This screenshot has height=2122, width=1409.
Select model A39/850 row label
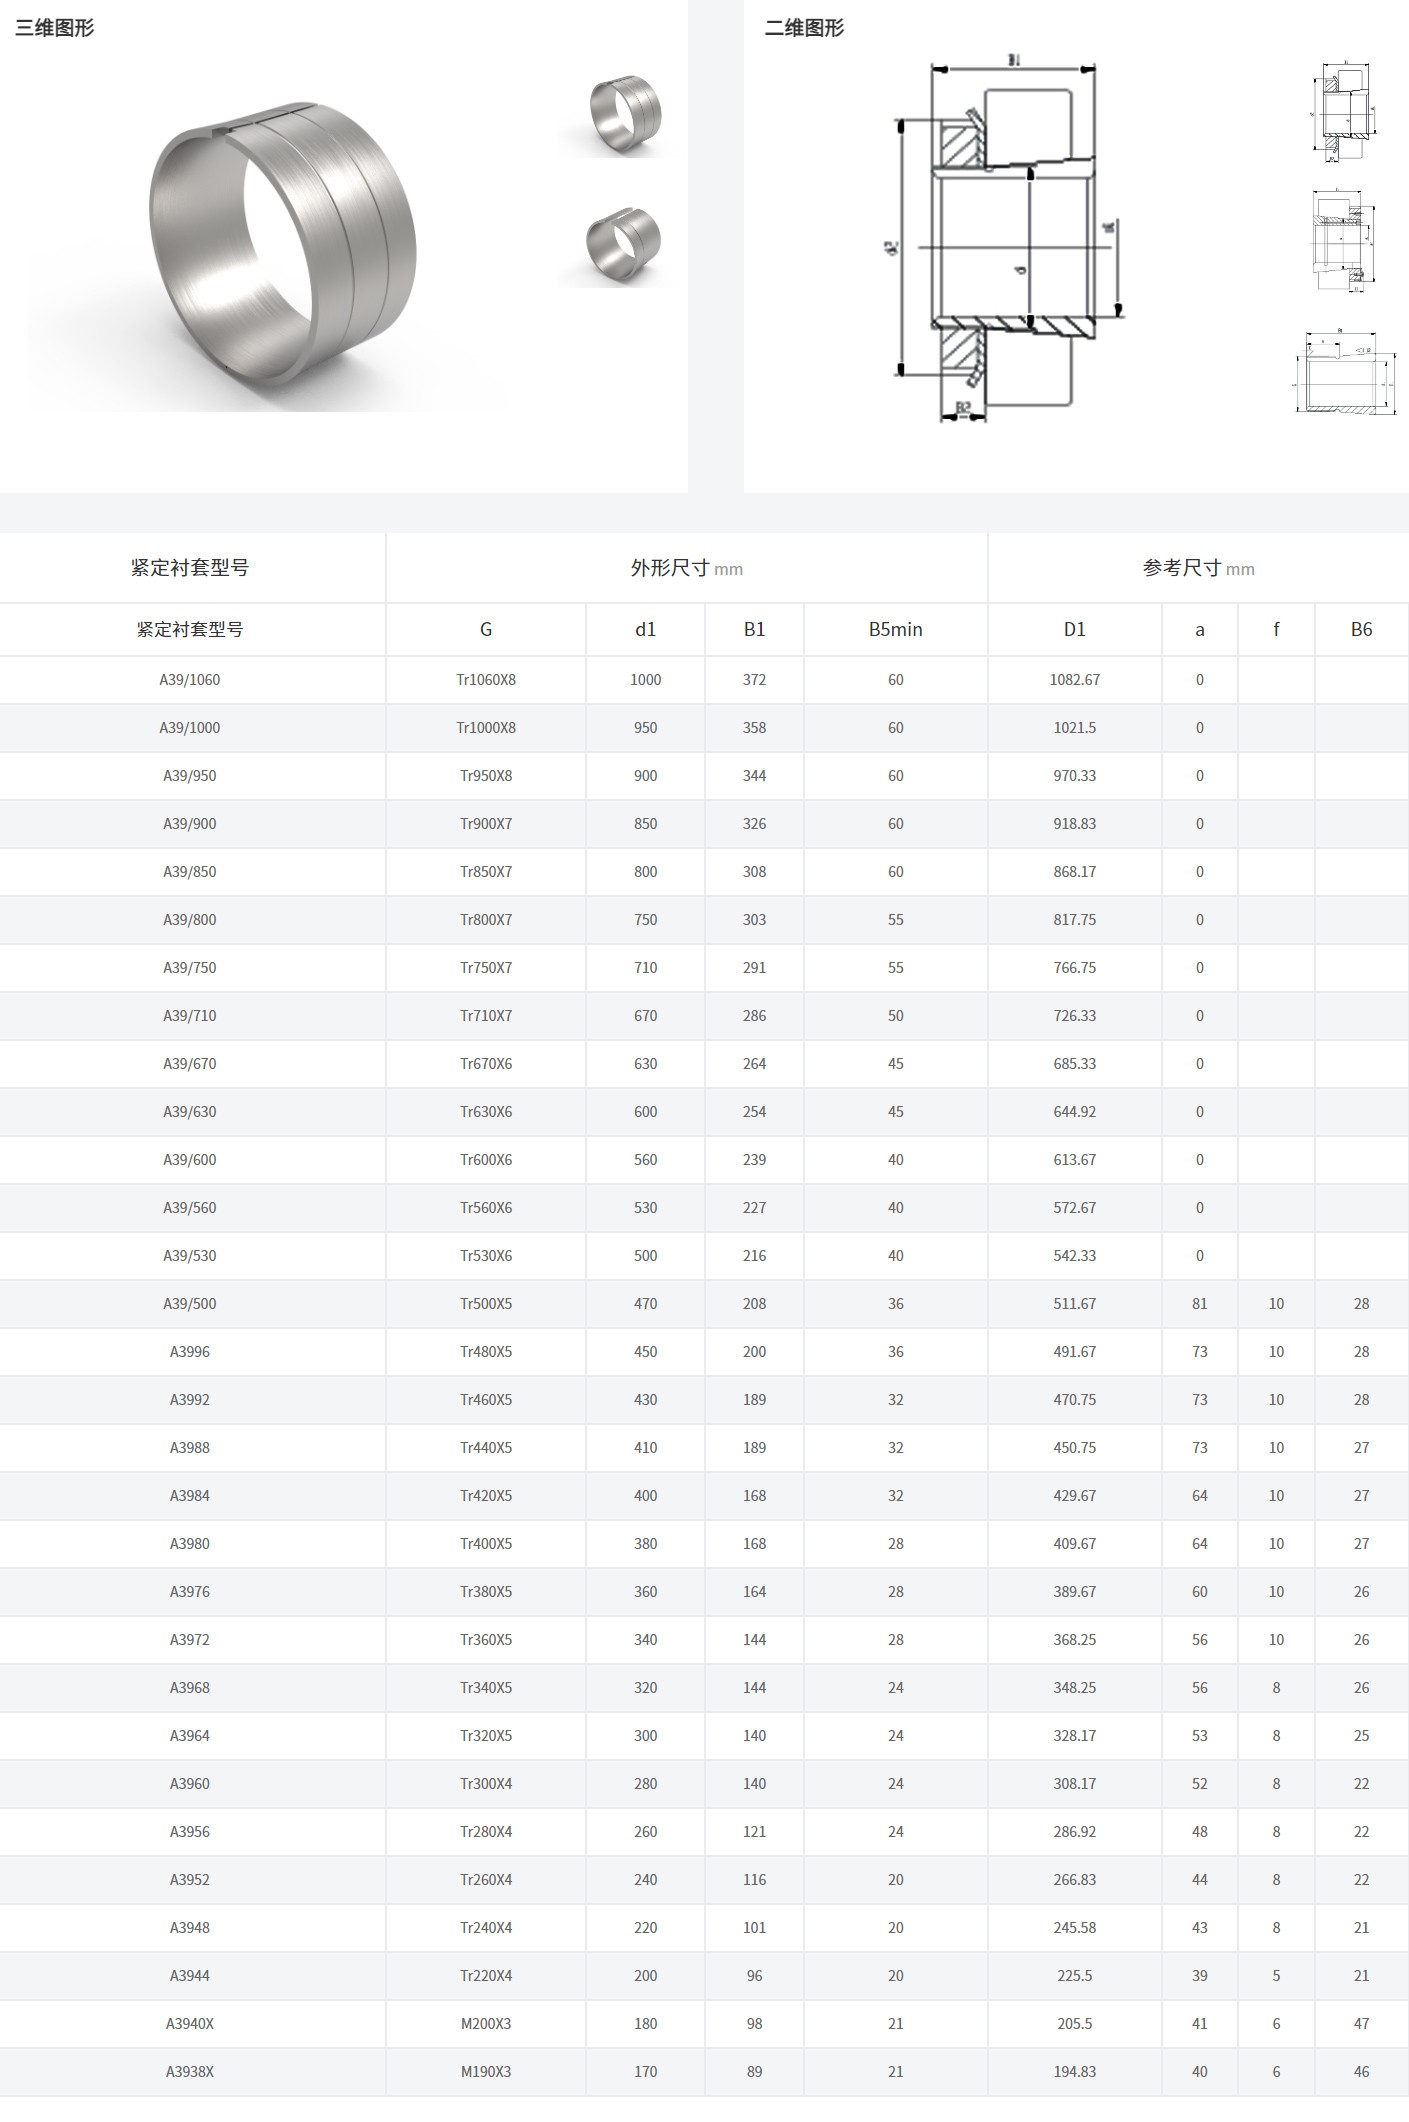(190, 872)
